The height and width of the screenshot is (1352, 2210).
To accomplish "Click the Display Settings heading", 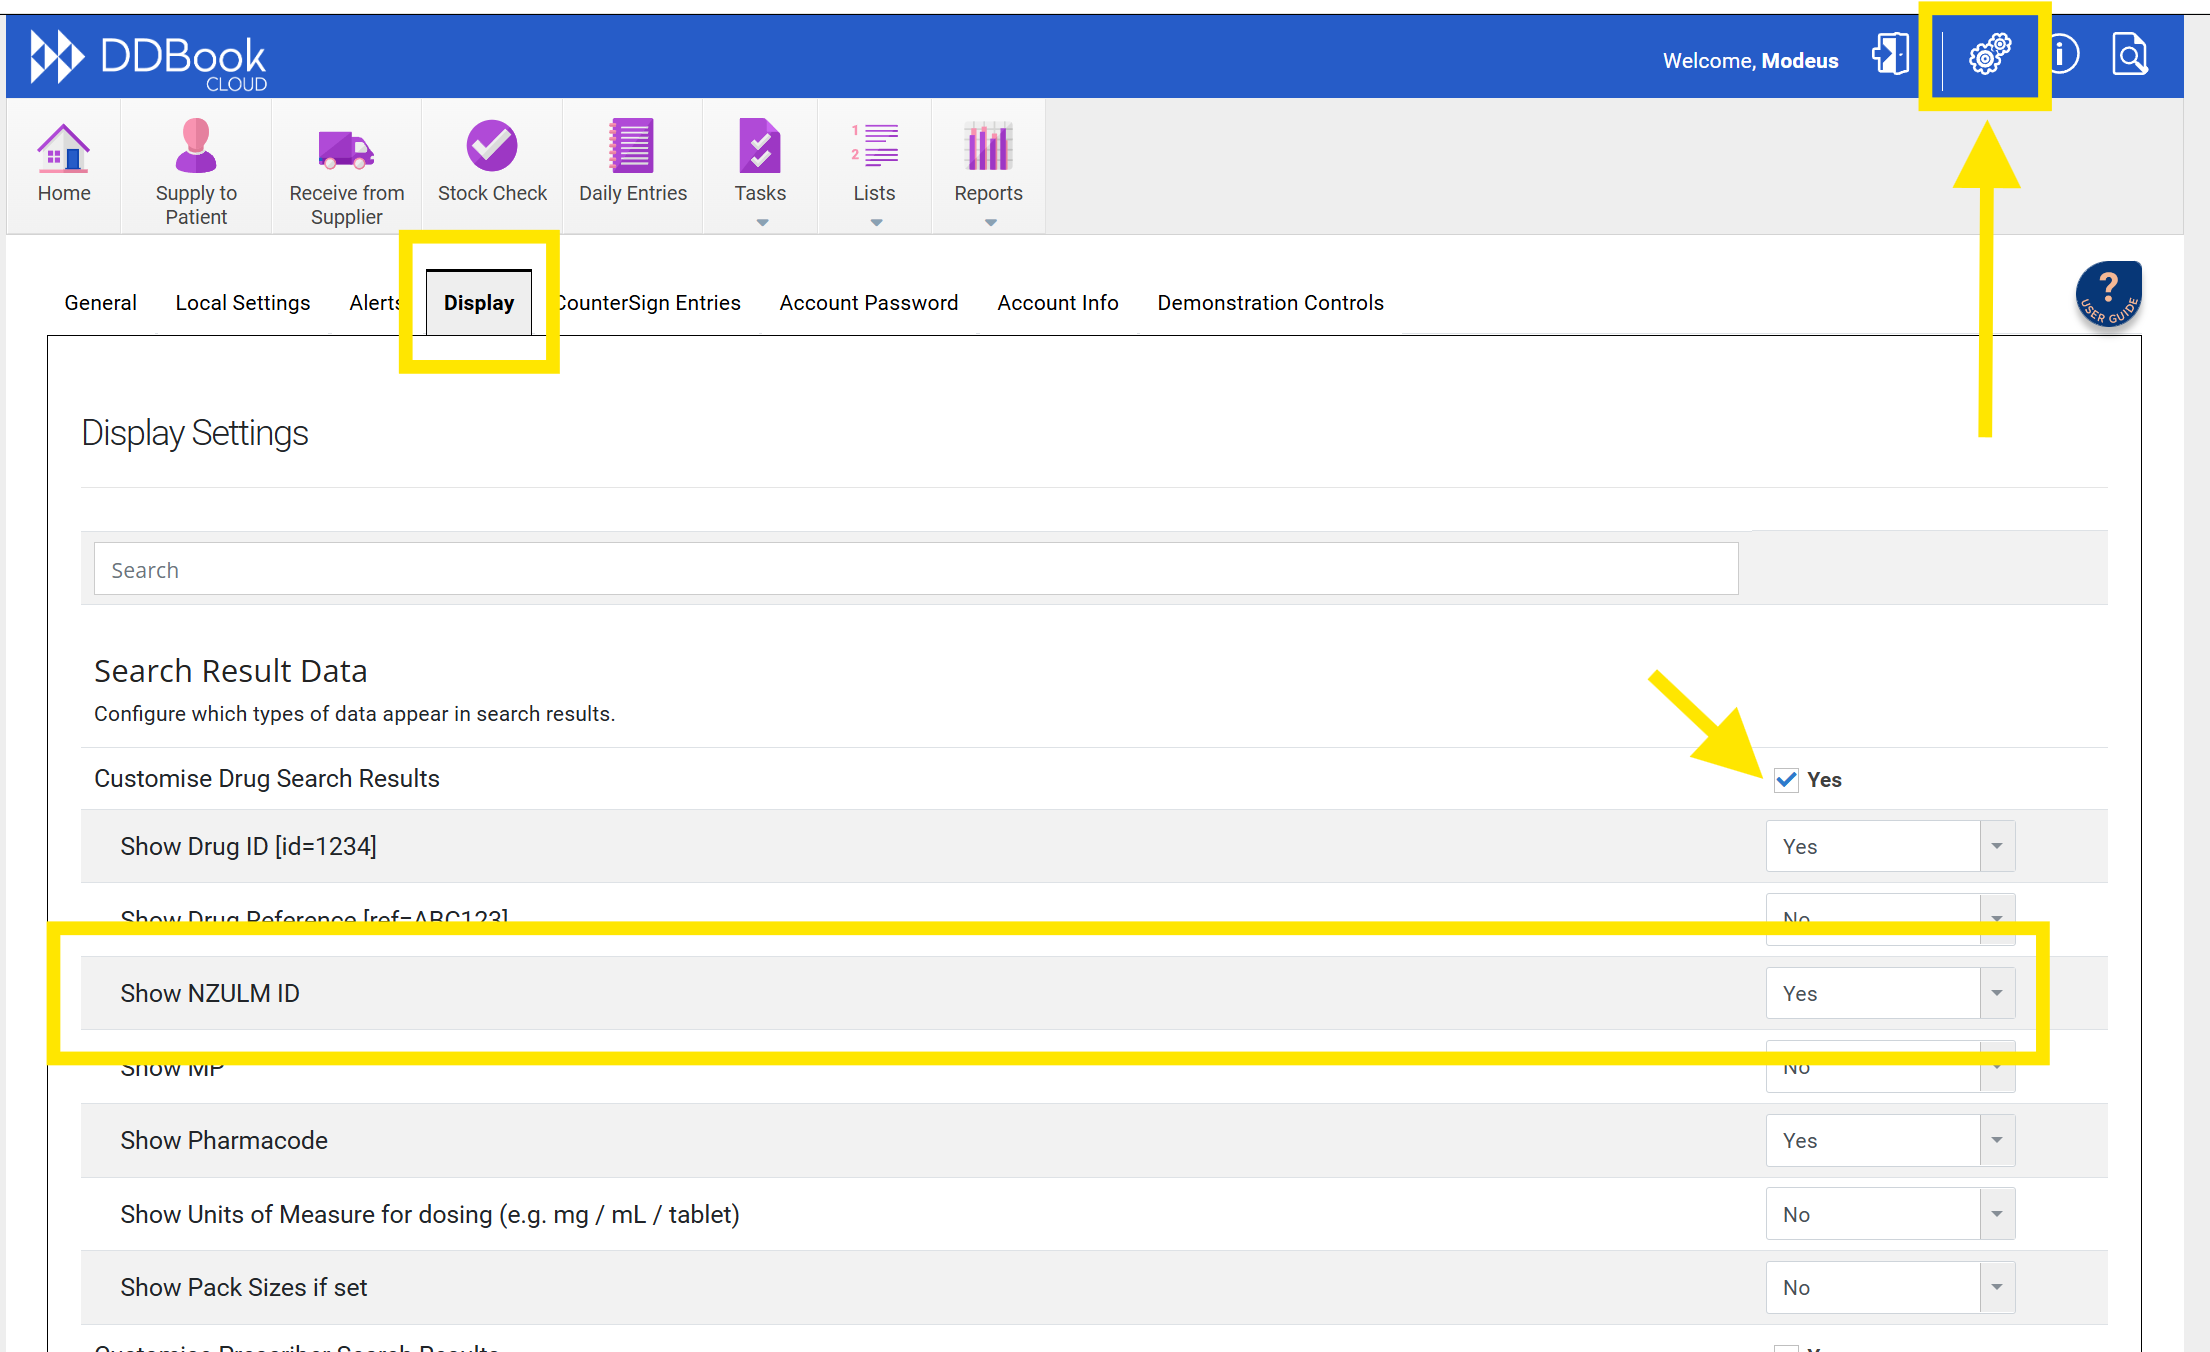I will click(x=195, y=433).
